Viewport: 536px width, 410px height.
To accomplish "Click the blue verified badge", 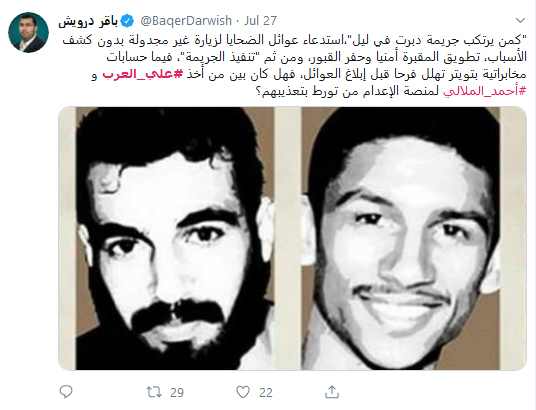I will coord(128,21).
